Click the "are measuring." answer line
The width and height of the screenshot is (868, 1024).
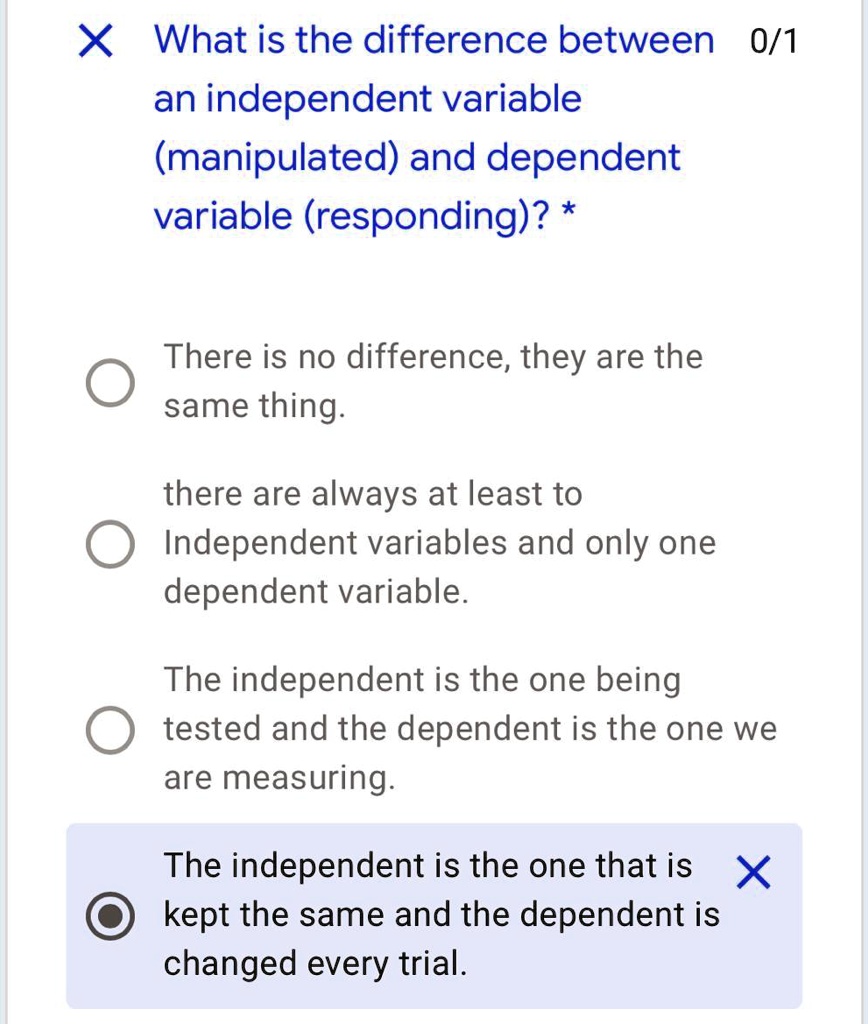pos(279,778)
